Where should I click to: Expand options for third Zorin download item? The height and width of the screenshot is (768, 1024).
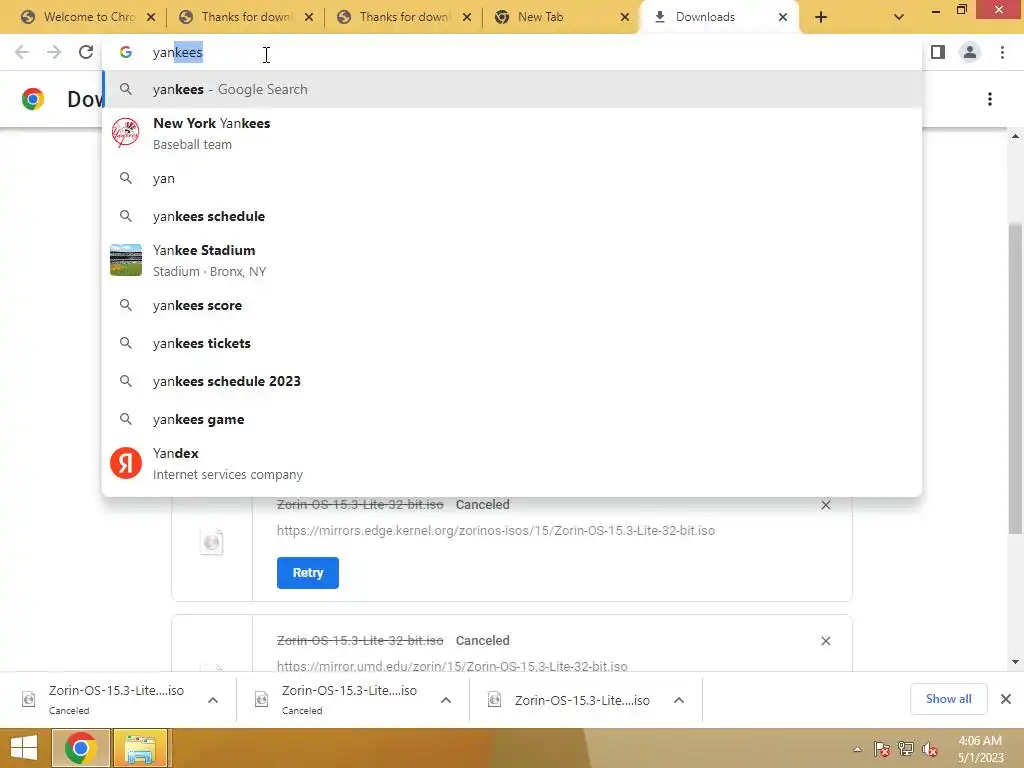[679, 700]
